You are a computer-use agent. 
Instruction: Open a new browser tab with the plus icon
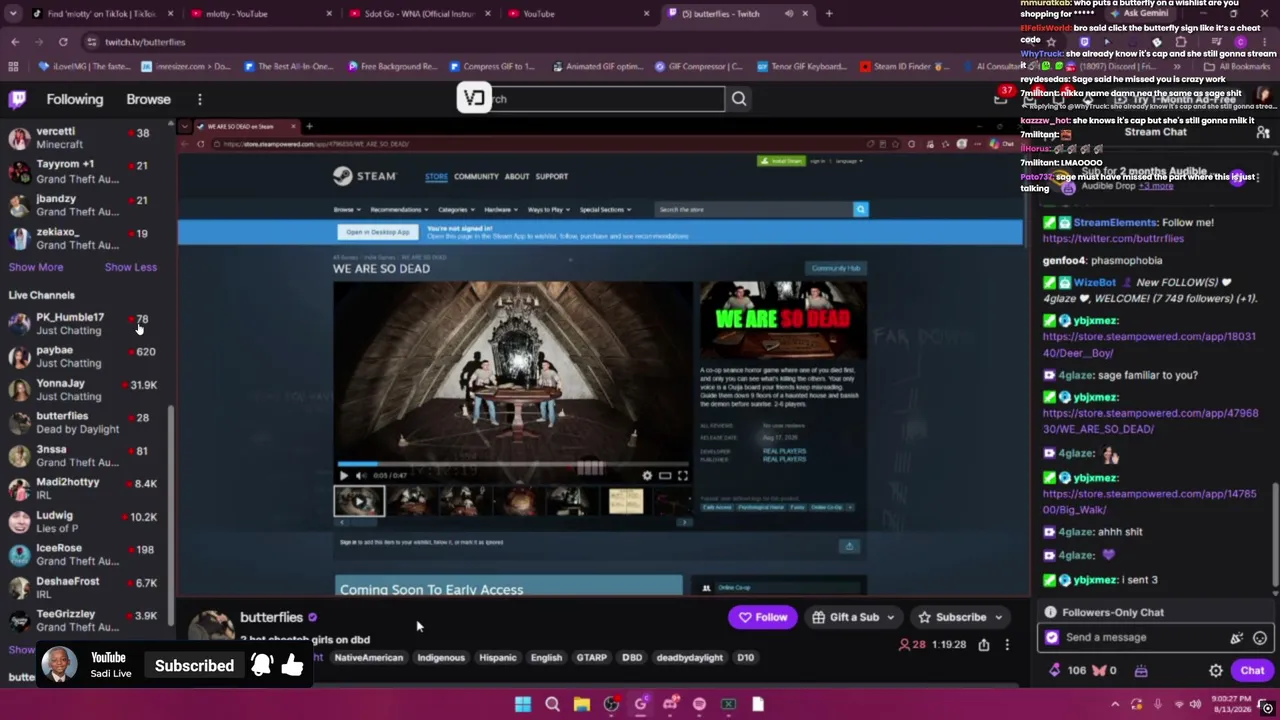pyautogui.click(x=829, y=14)
